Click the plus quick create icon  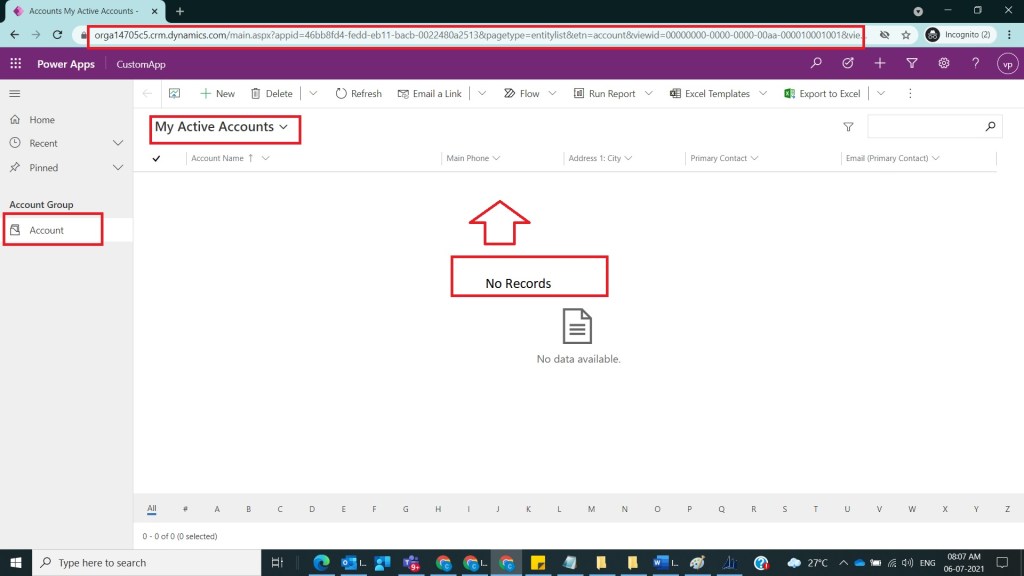coord(879,64)
